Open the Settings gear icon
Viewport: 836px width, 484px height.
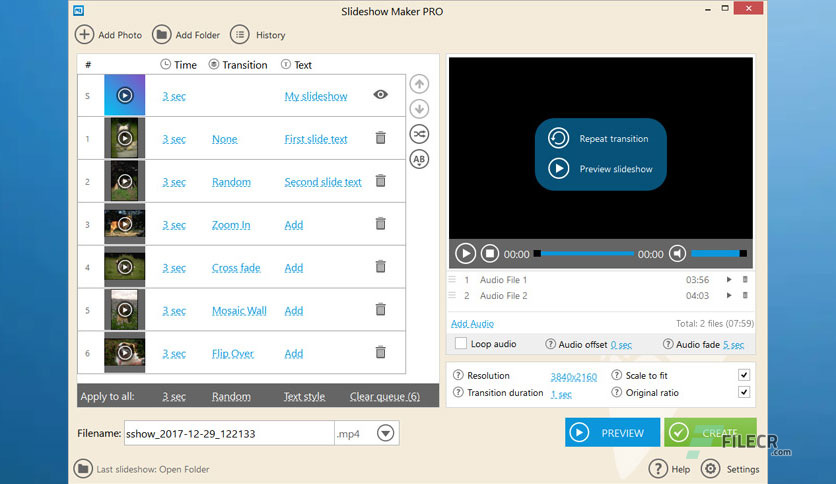(x=710, y=469)
